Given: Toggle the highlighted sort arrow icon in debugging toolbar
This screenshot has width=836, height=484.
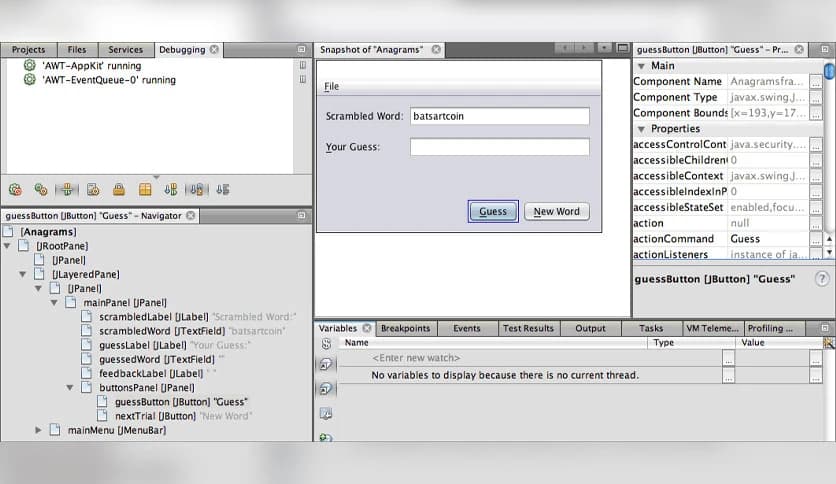Looking at the screenshot, I should pos(197,189).
